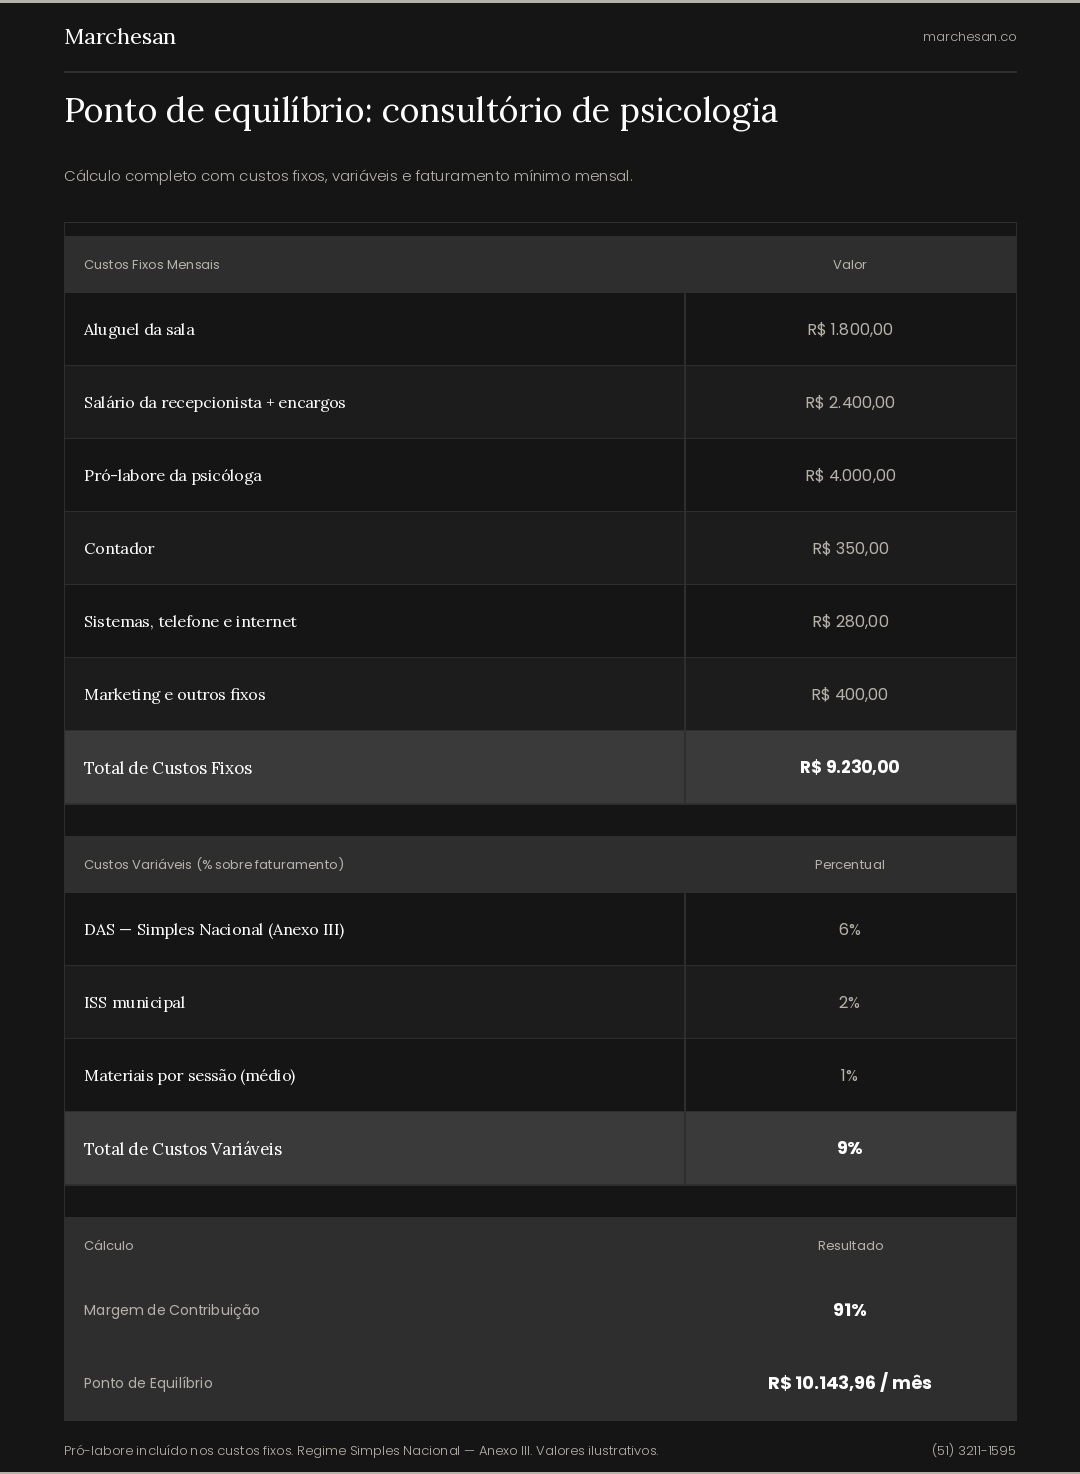Viewport: 1080px width, 1474px height.
Task: Select Materiais por sessão row
Action: tap(540, 1075)
